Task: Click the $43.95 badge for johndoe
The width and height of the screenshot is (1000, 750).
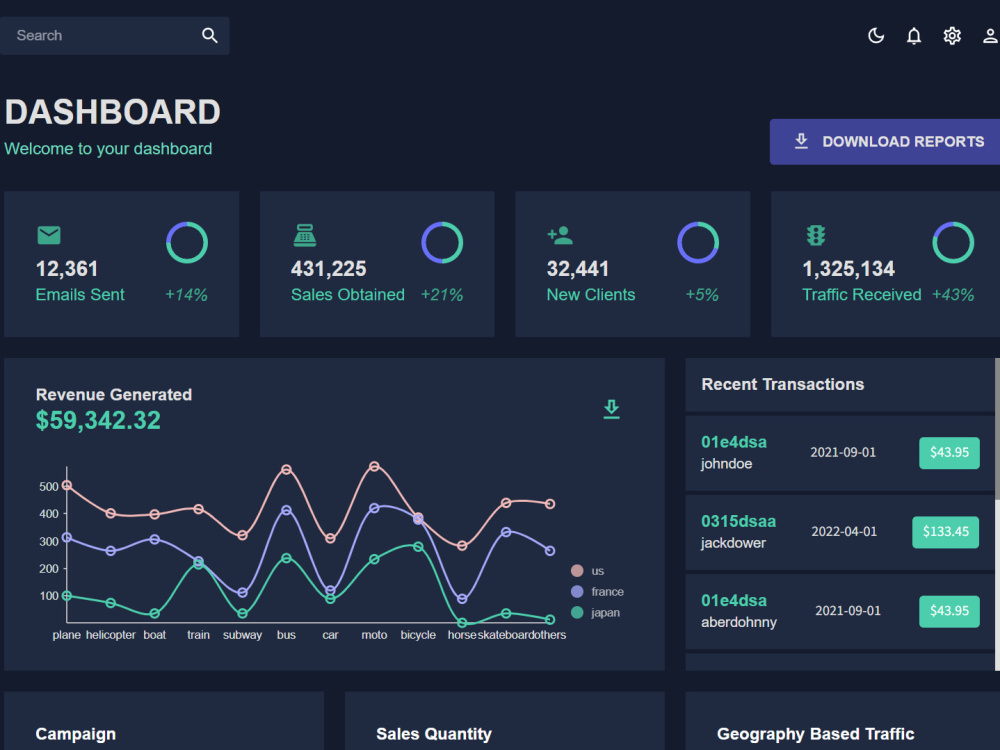Action: pos(949,453)
